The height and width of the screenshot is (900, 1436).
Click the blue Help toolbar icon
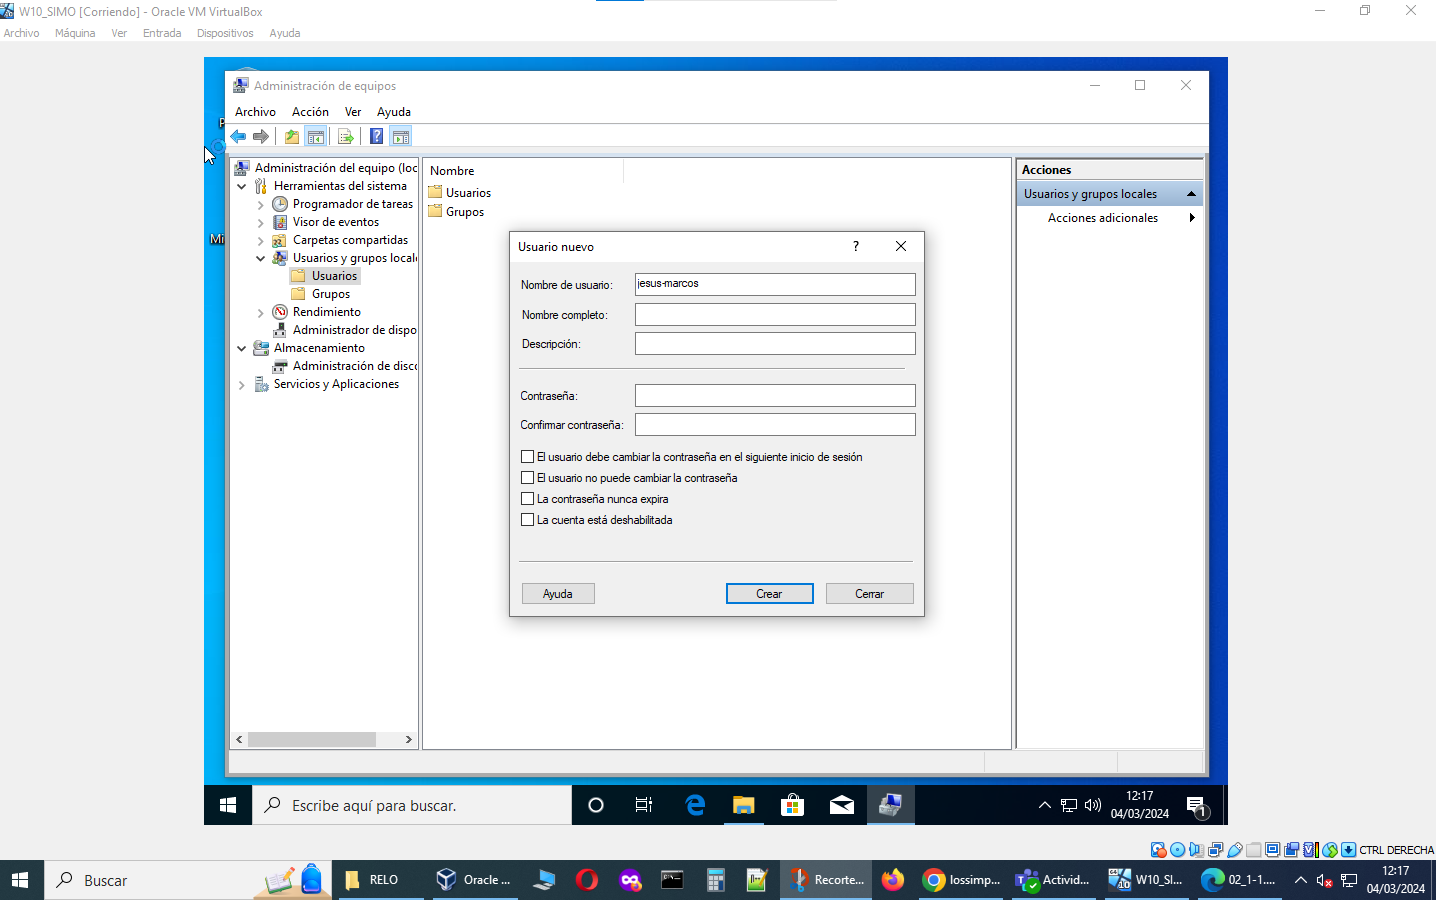(x=376, y=137)
